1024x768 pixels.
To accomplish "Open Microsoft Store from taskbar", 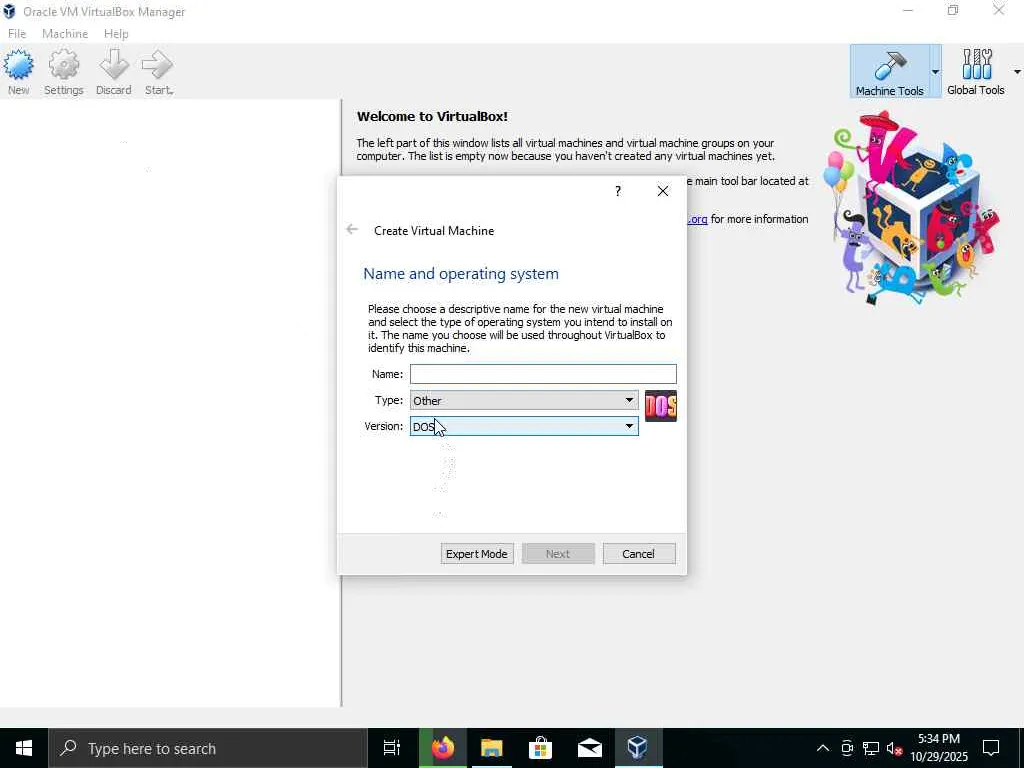I will coord(540,748).
